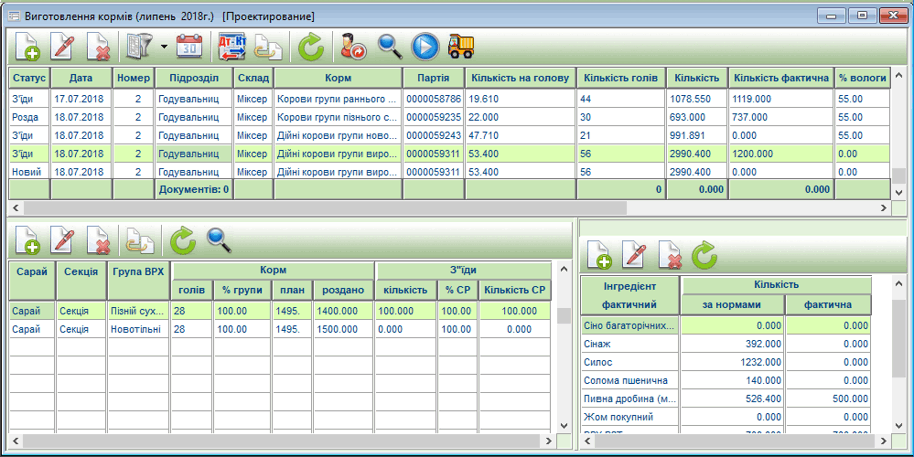Click the new document icon in the top toolbar
This screenshot has width=914, height=457.
point(28,46)
